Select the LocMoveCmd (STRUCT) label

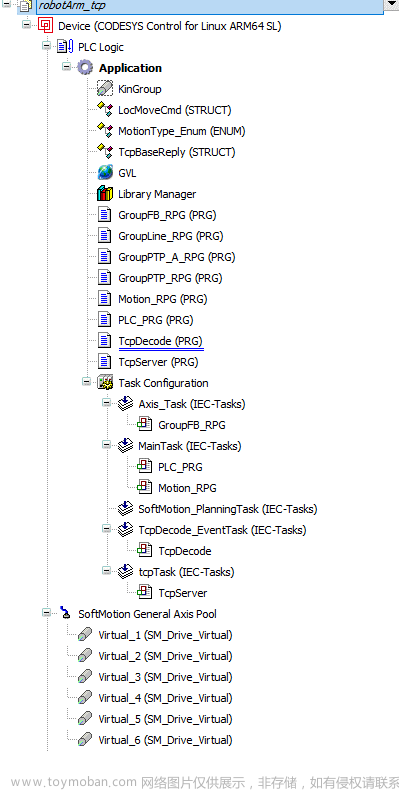pos(175,110)
